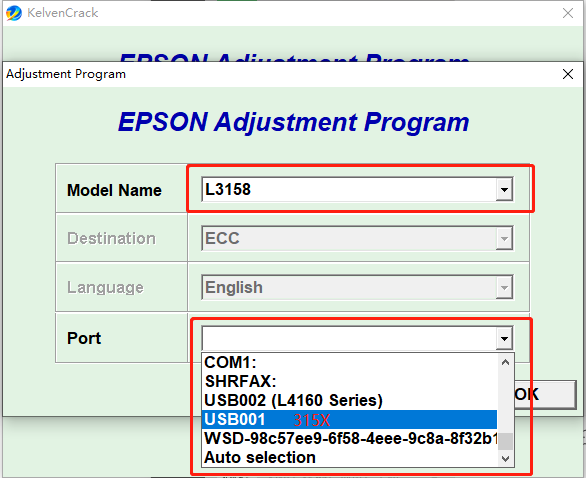Open the Port dropdown arrow
The width and height of the screenshot is (586, 478).
pyautogui.click(x=504, y=339)
